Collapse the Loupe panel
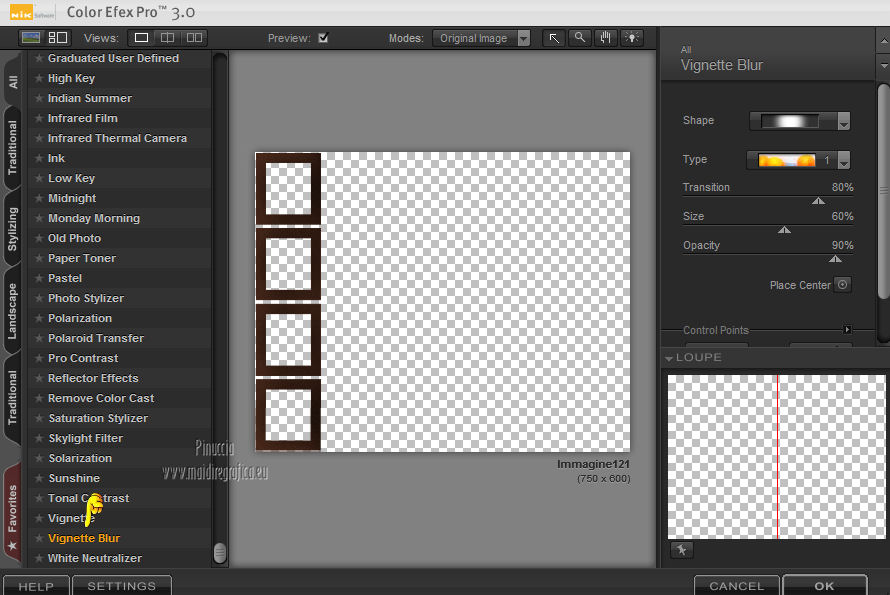The image size is (890, 595). point(668,358)
